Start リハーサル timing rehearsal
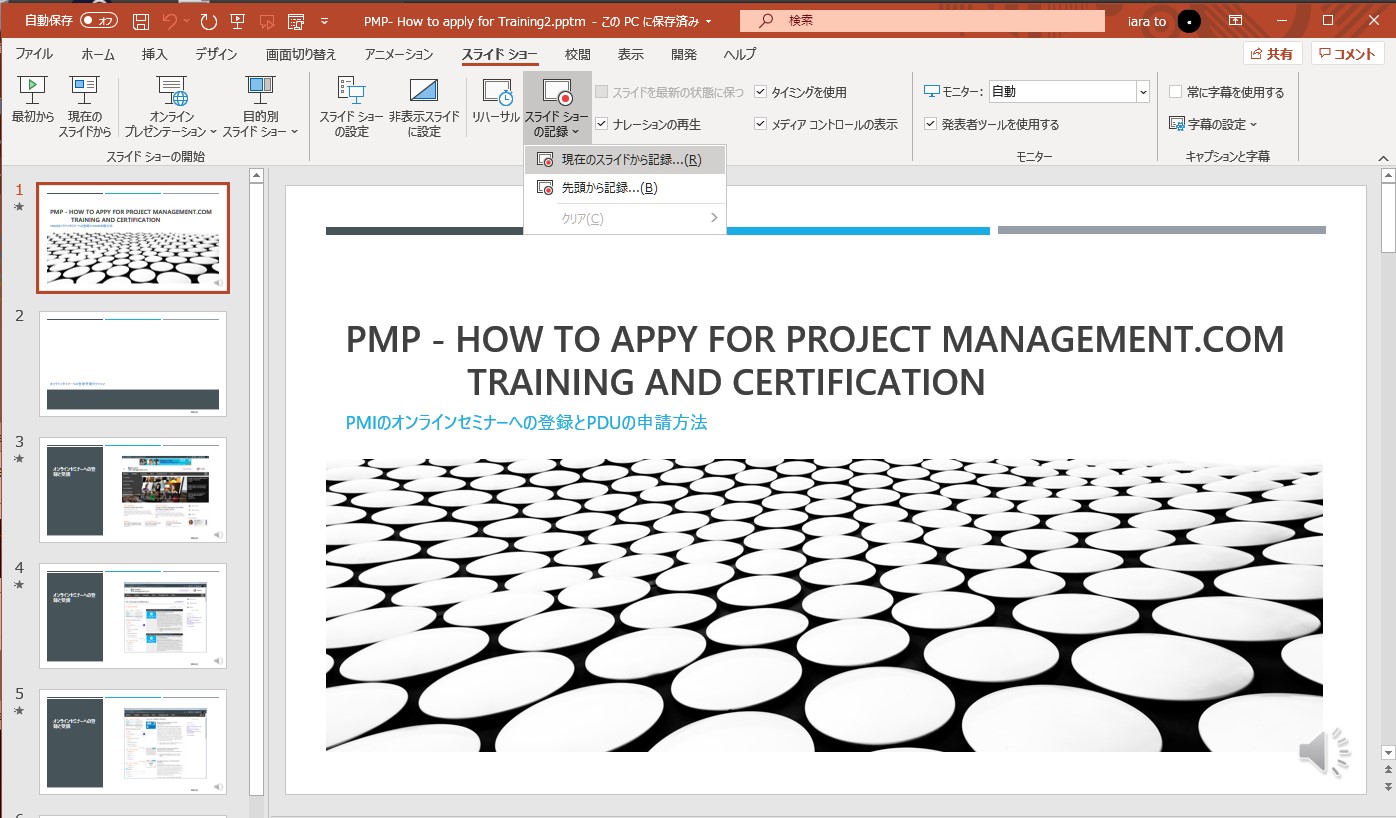This screenshot has height=818, width=1396. click(496, 100)
